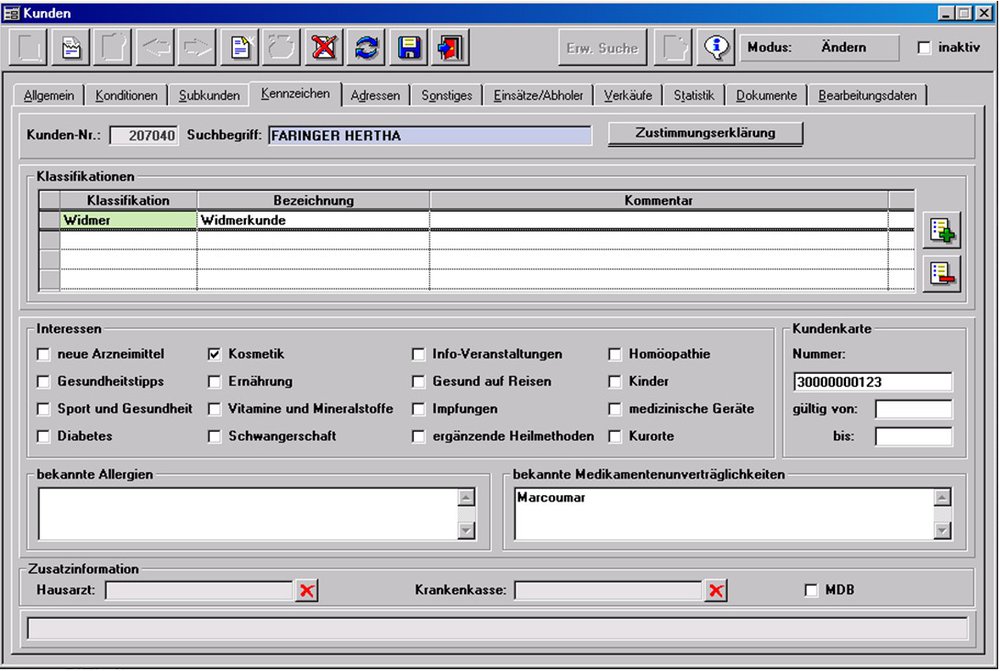The width and height of the screenshot is (1000, 671).
Task: Click the red X delete record icon
Action: coord(324,48)
